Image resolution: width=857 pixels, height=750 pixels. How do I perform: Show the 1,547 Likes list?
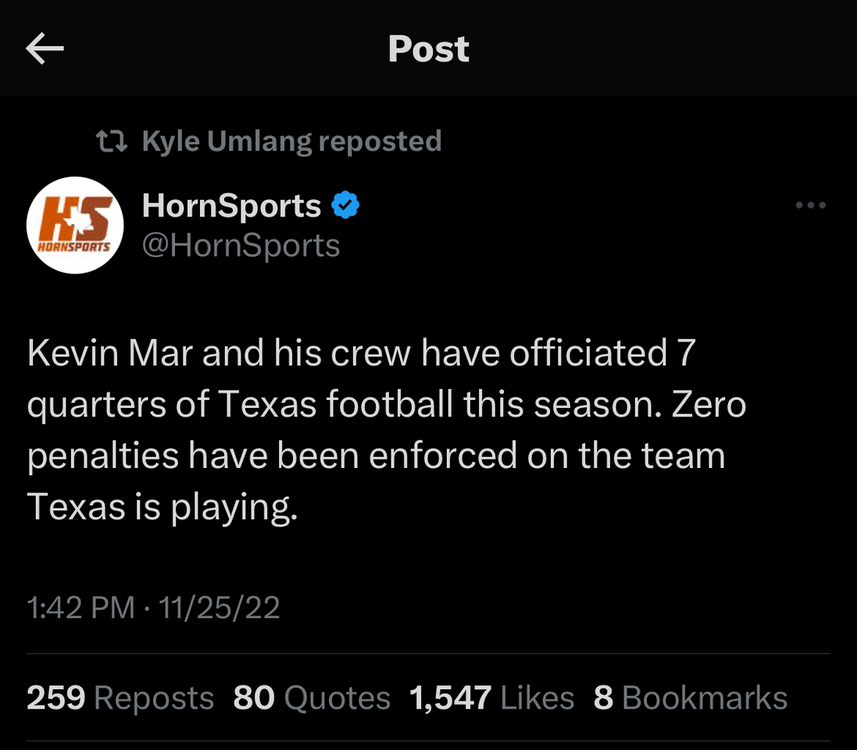tap(492, 698)
